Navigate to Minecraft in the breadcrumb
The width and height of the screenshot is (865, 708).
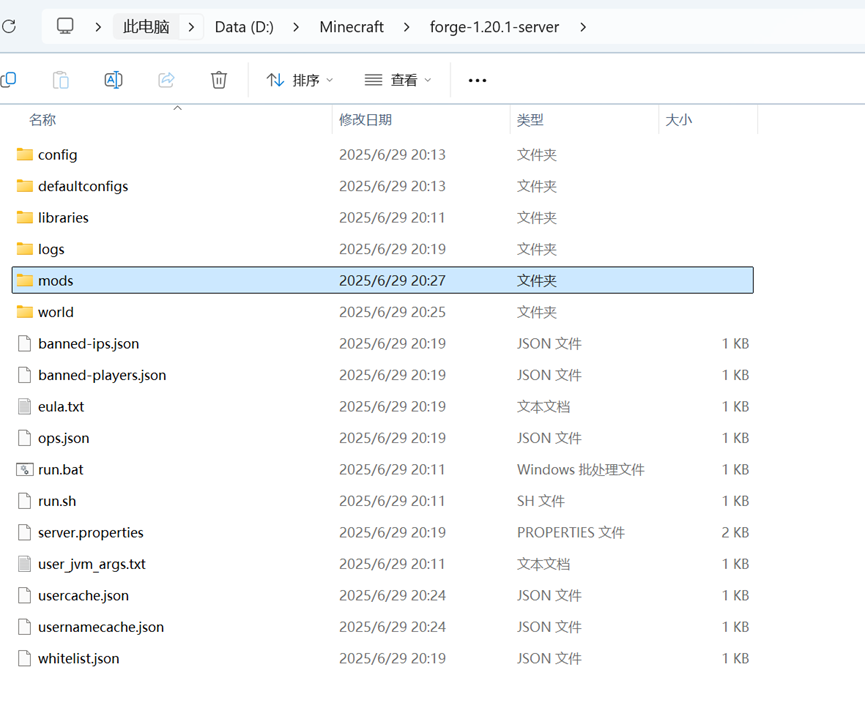[x=351, y=26]
